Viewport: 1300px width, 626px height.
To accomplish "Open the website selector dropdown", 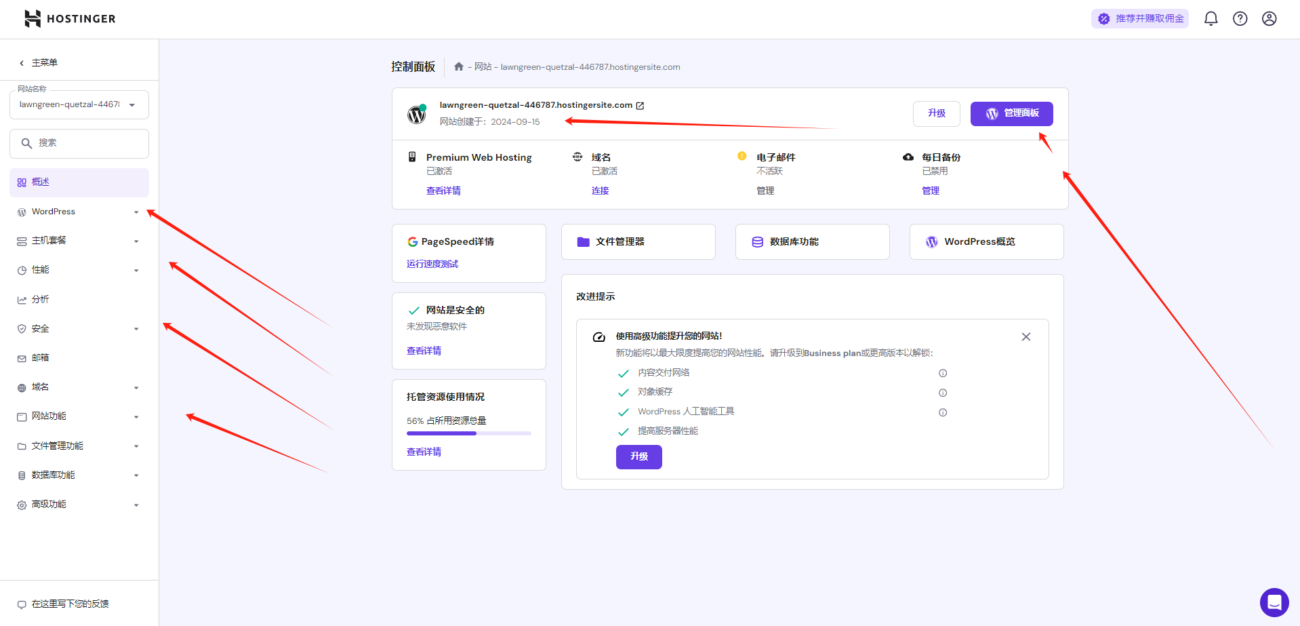I will point(79,104).
